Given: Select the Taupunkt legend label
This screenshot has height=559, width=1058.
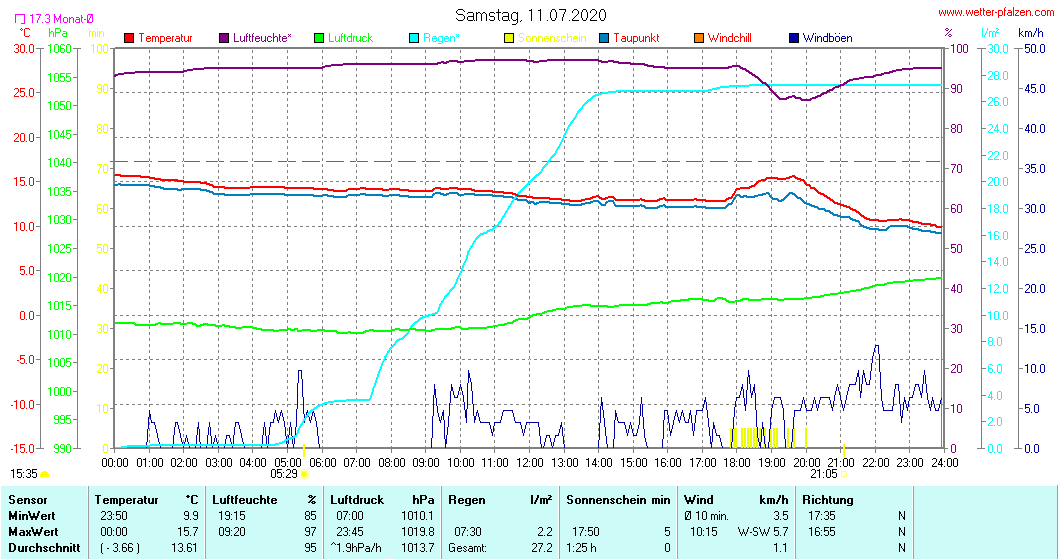Looking at the screenshot, I should click(636, 38).
